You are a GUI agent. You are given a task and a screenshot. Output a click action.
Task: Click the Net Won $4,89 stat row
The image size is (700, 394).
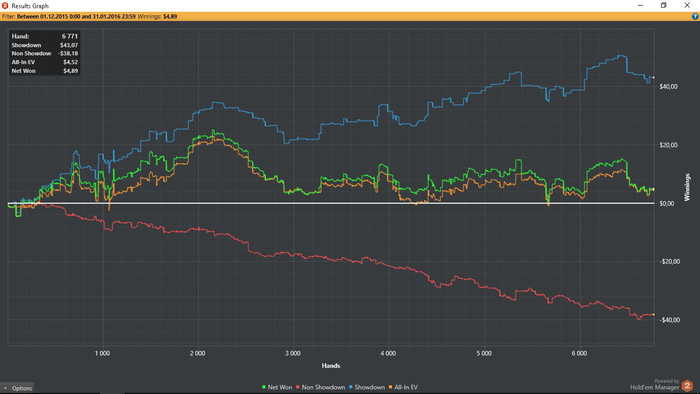point(45,71)
